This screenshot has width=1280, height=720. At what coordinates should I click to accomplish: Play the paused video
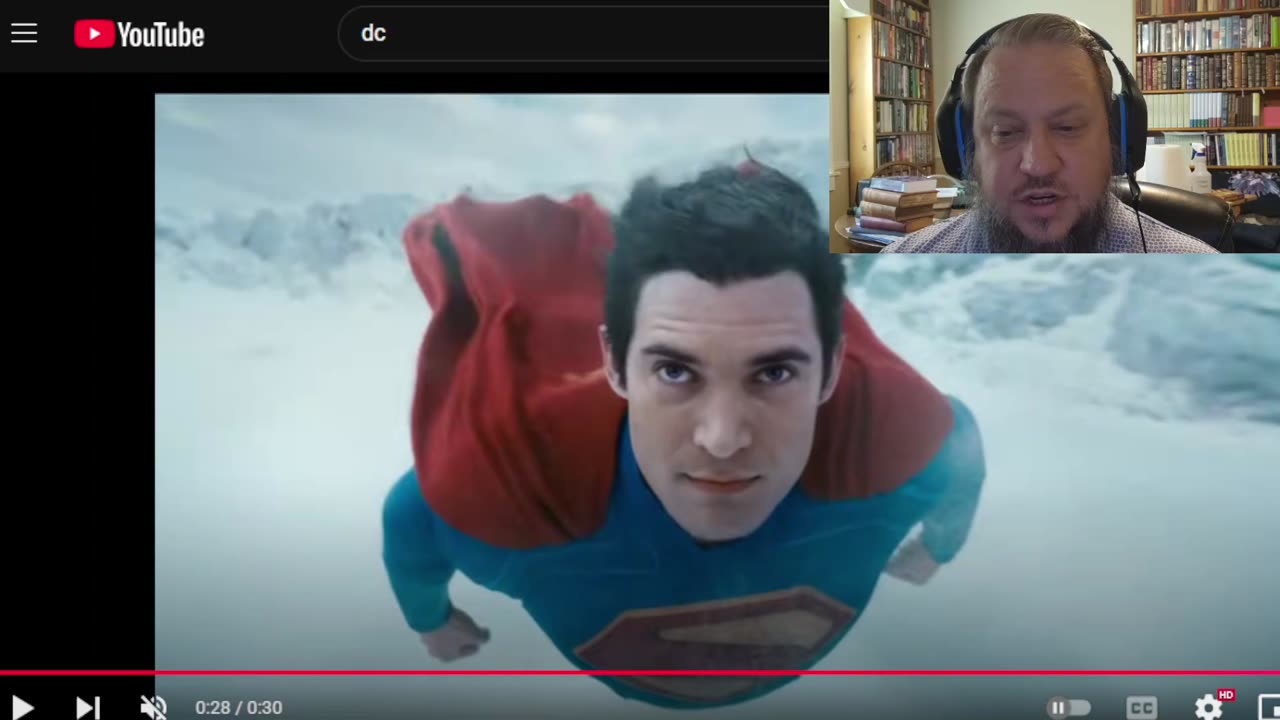22,707
